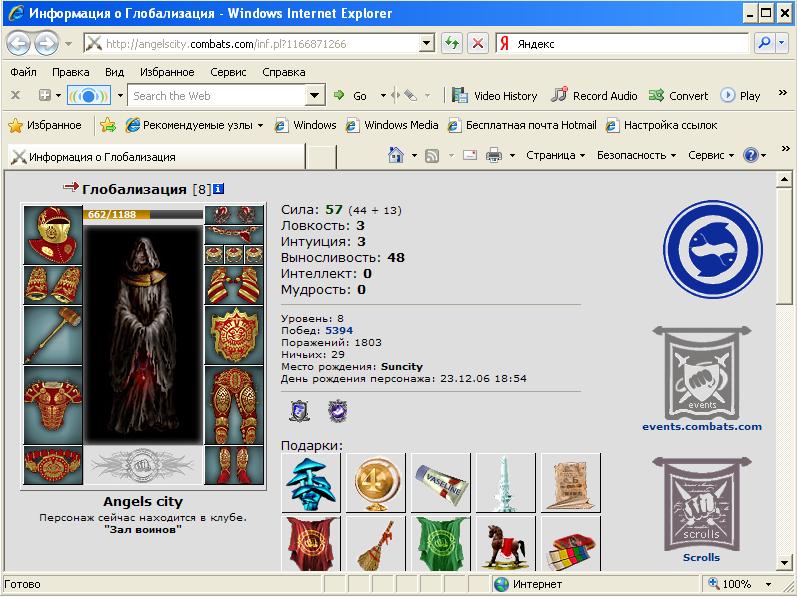Open the Сервис menu in menu bar
The image size is (797, 598).
228,72
